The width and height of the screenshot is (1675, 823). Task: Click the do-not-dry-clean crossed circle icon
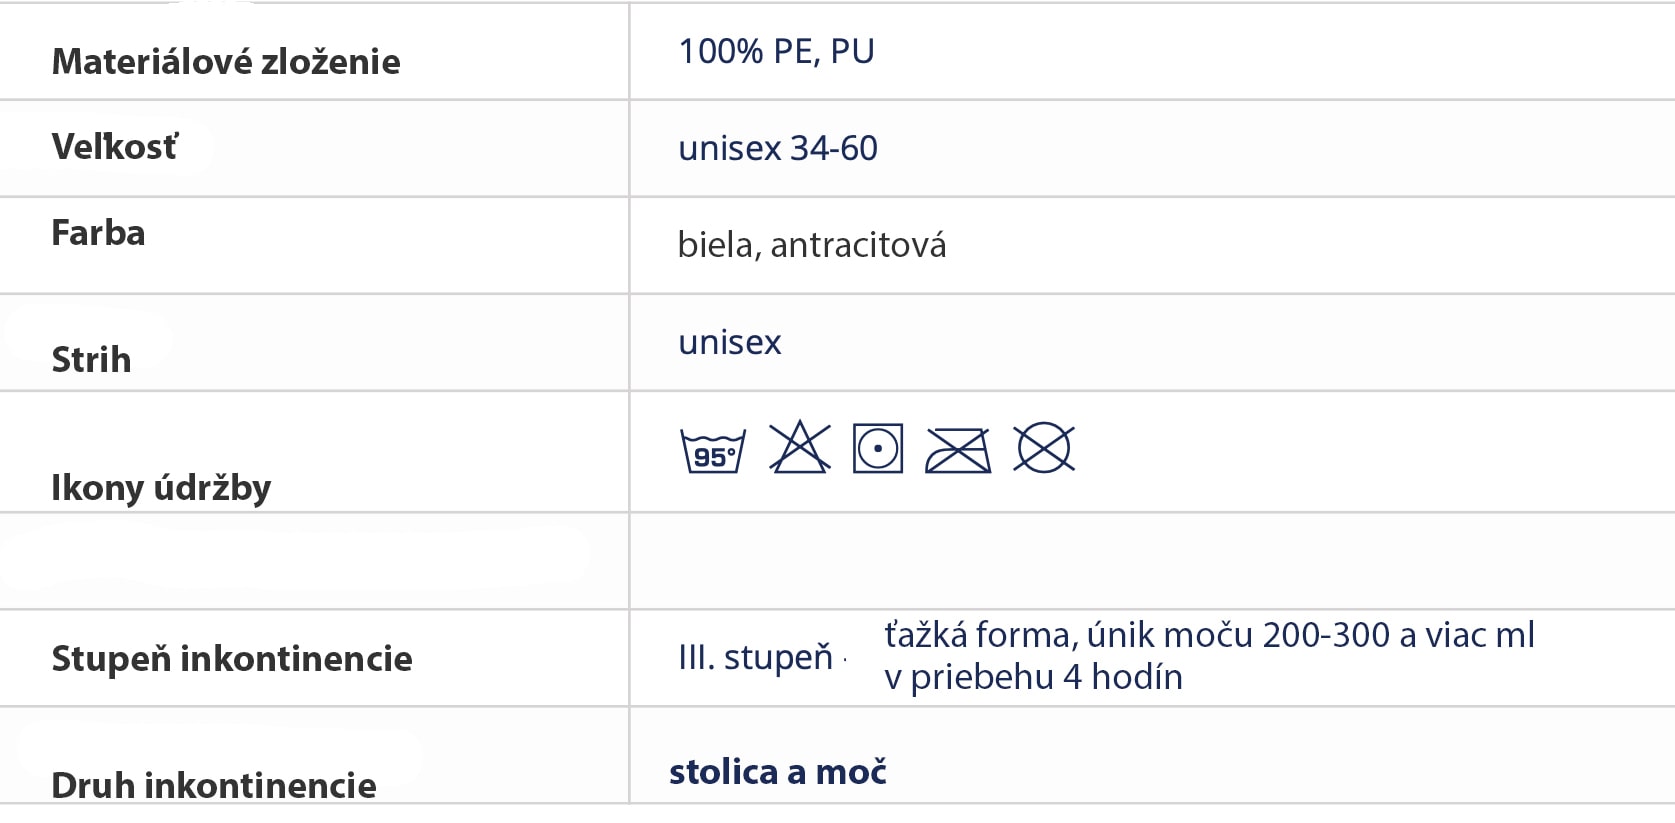click(1043, 448)
